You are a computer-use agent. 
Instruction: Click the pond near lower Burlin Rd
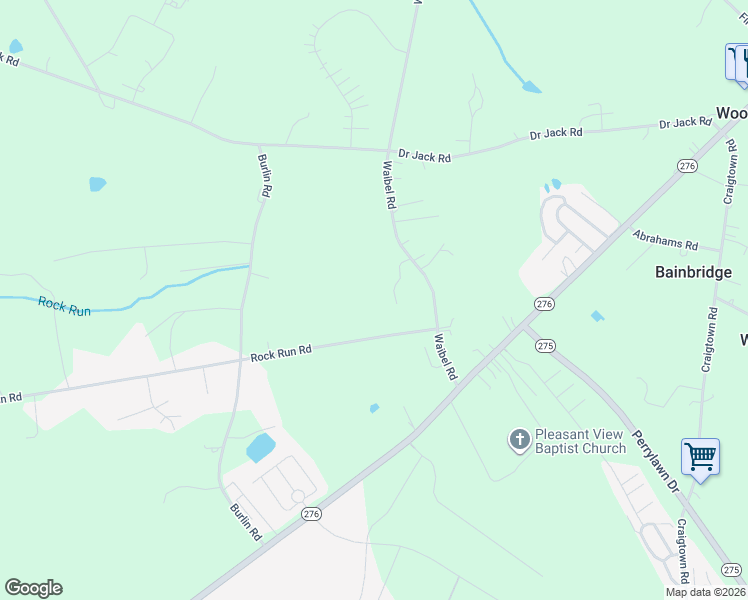(260, 448)
